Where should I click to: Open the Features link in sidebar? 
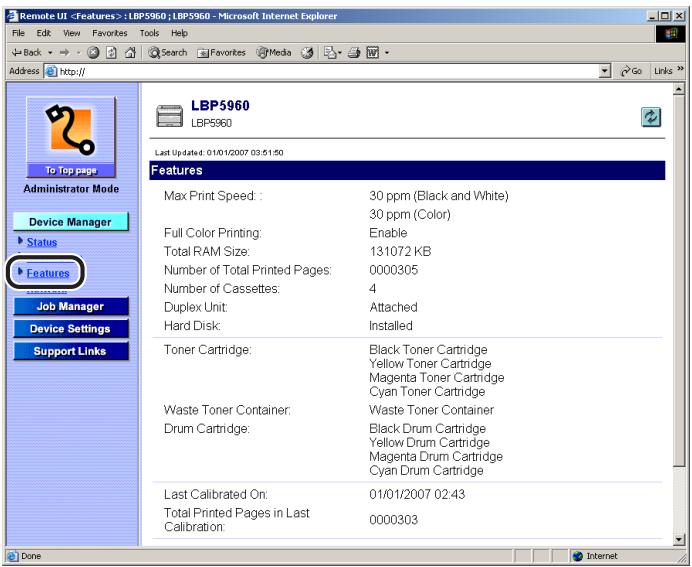point(48,273)
